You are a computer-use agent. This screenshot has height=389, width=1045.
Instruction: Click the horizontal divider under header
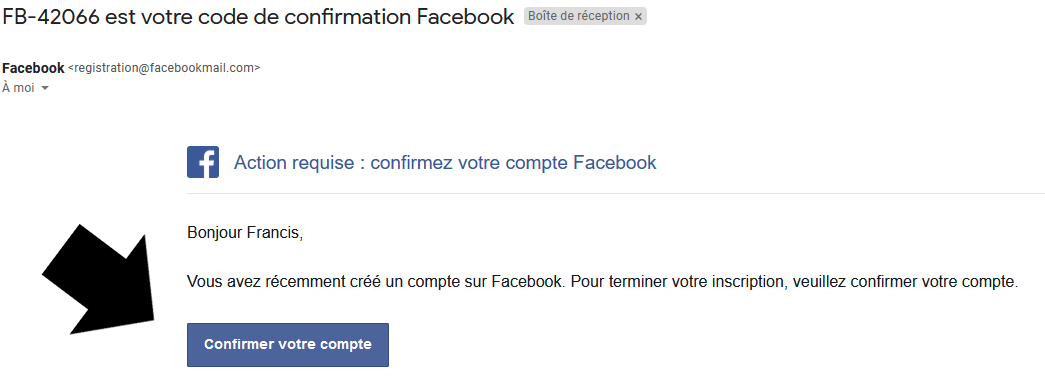click(x=616, y=193)
